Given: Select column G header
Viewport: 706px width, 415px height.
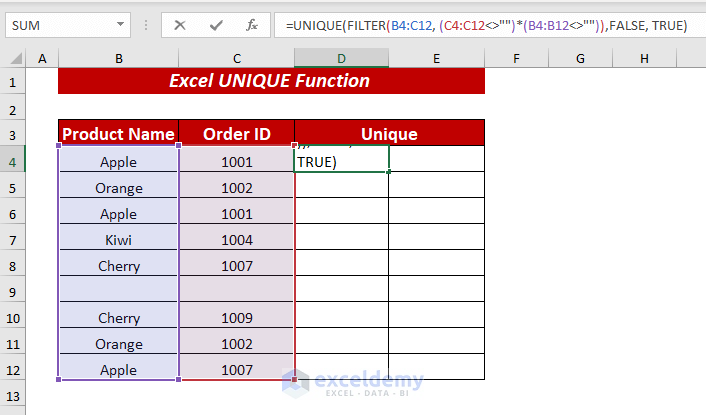Looking at the screenshot, I should [x=580, y=59].
